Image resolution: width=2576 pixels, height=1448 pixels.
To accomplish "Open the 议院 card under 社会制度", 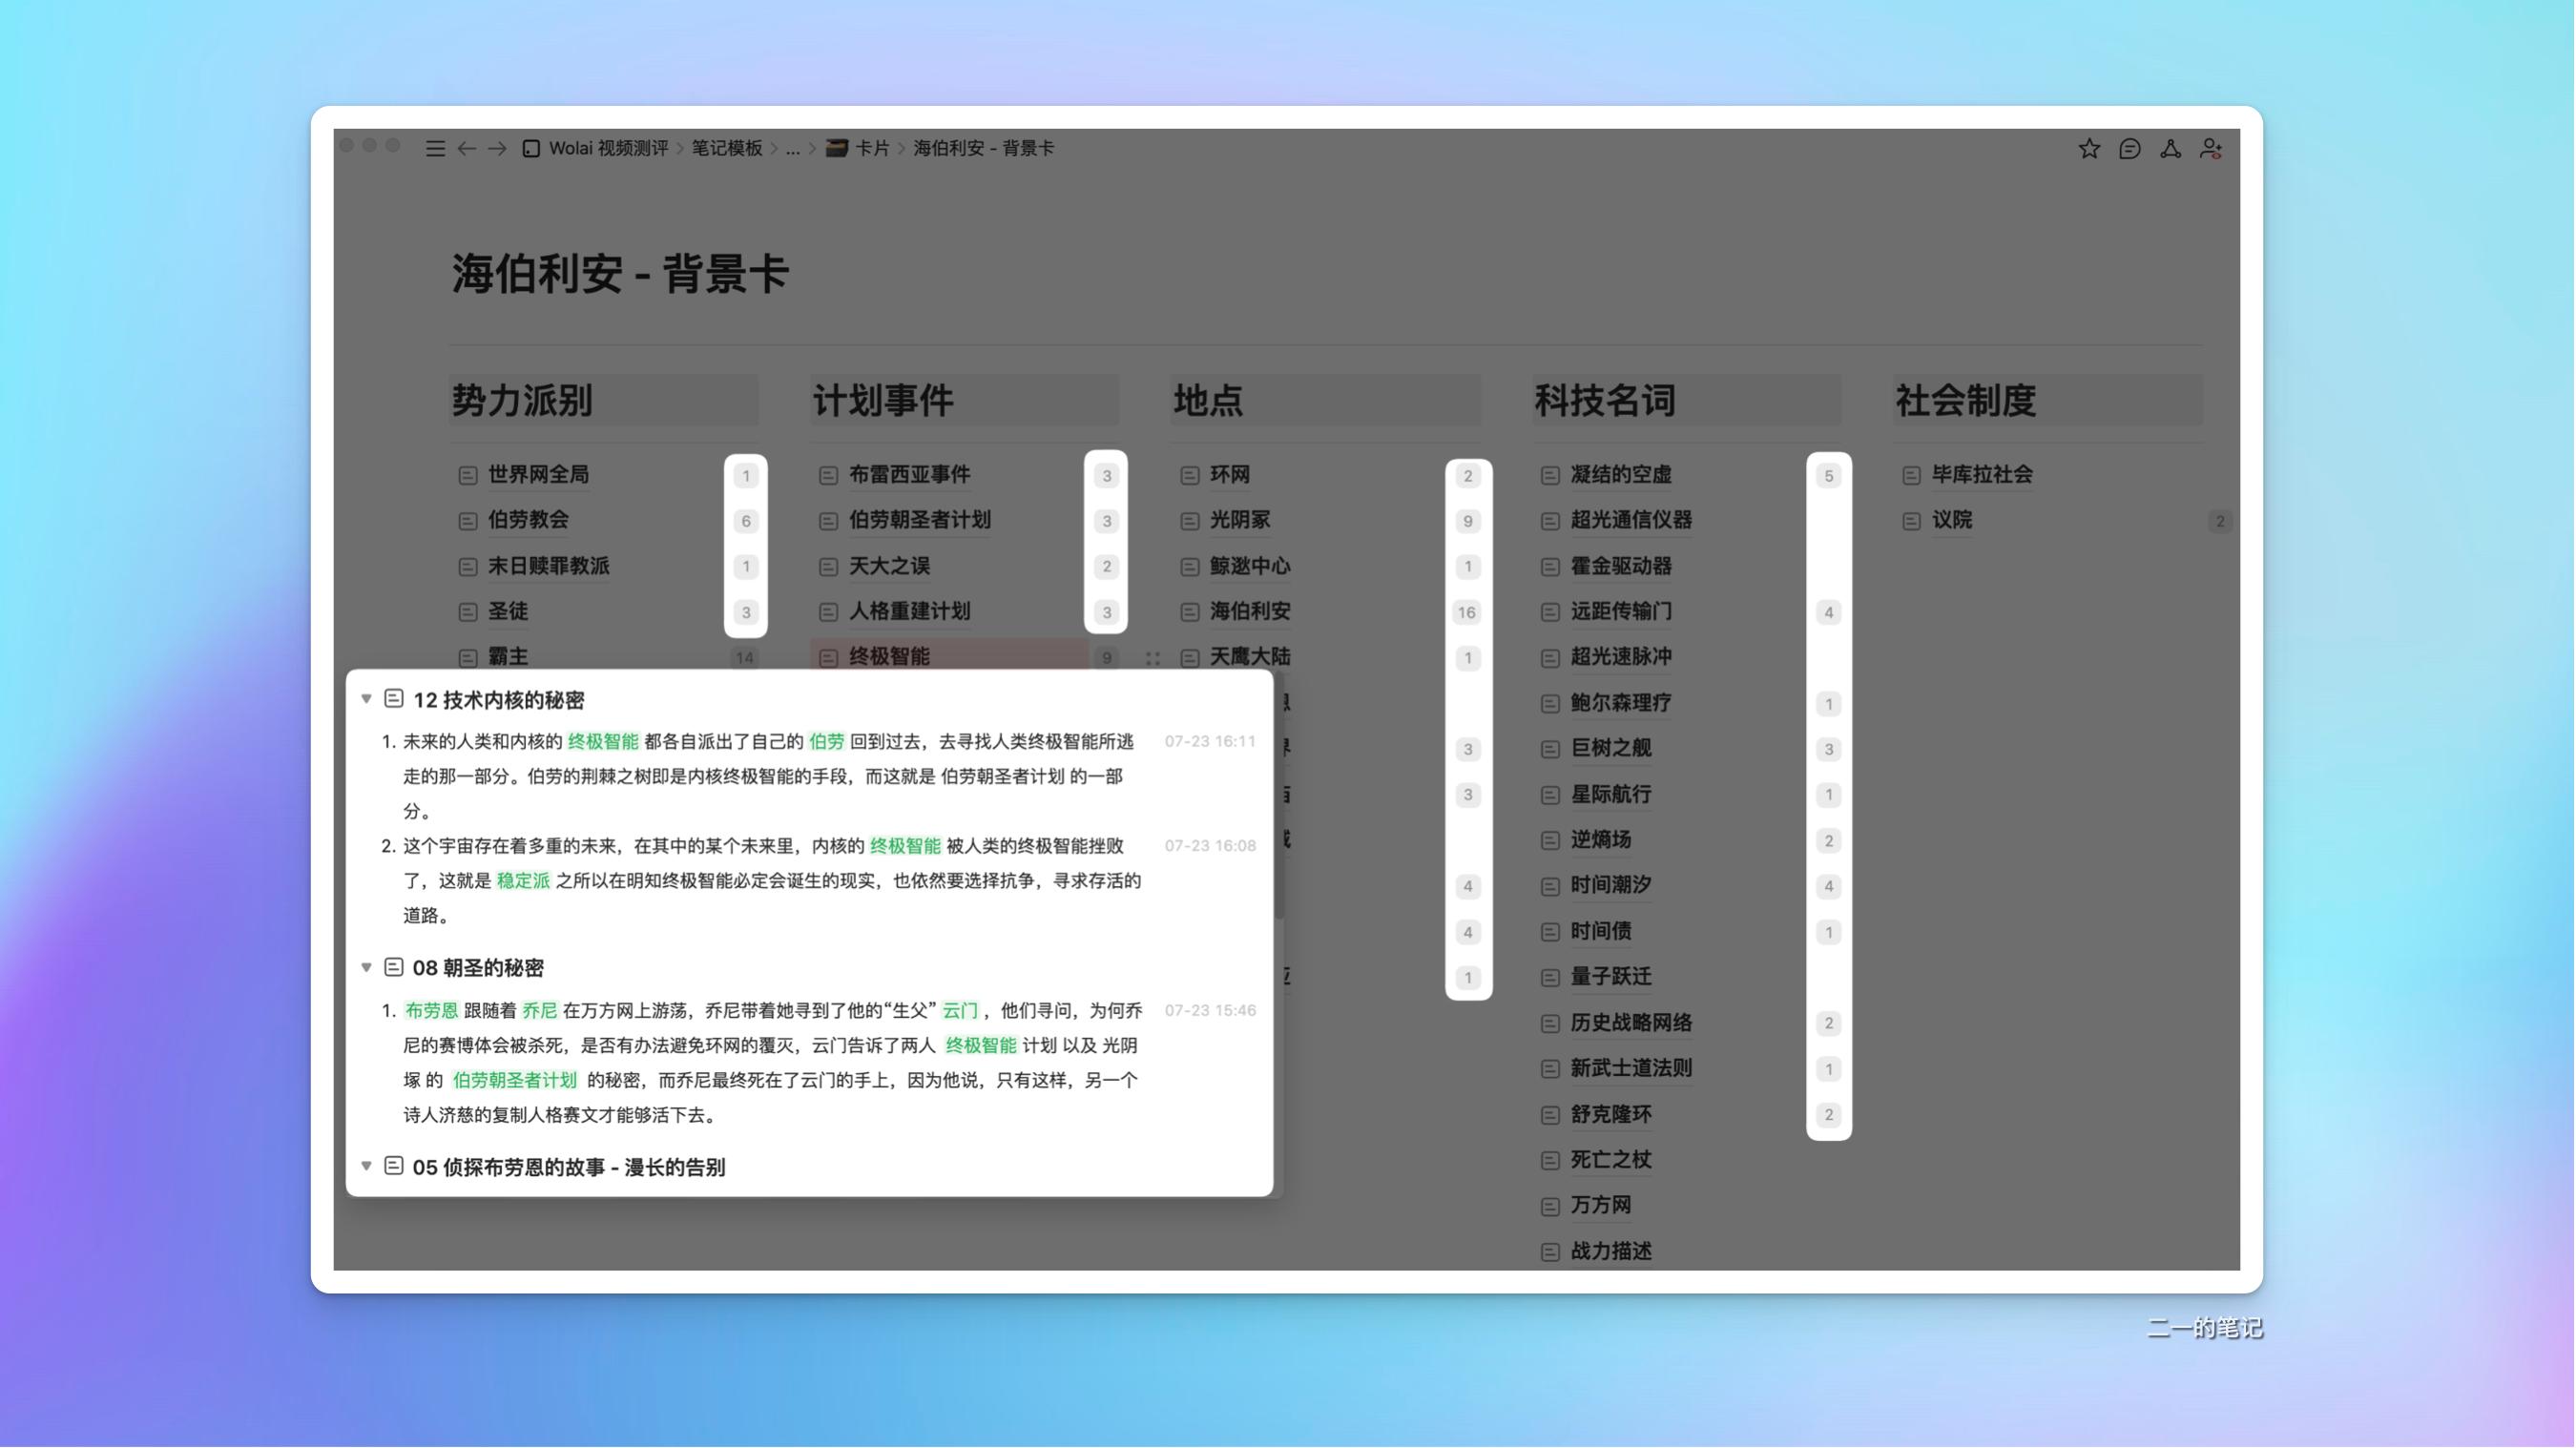I will pyautogui.click(x=1952, y=520).
